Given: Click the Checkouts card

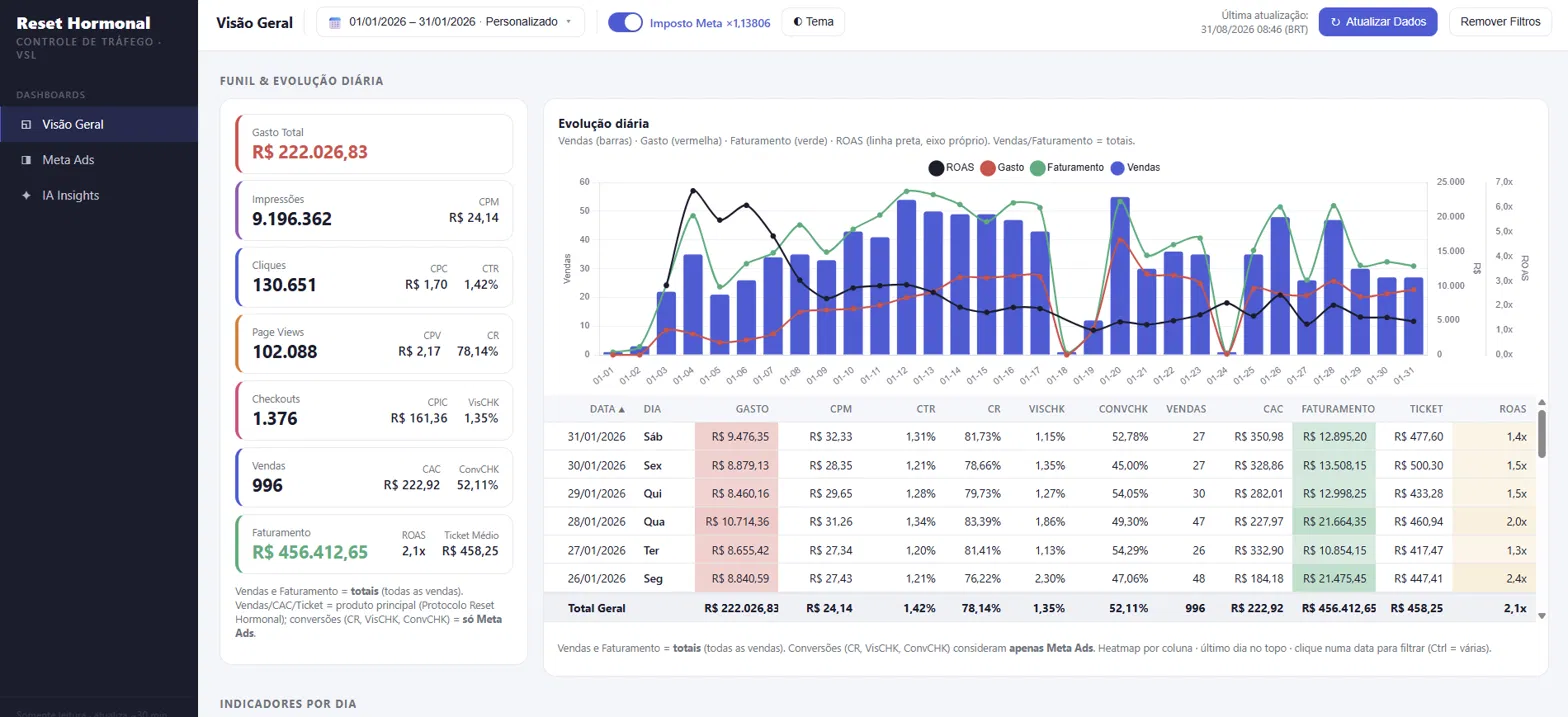Looking at the screenshot, I should tap(374, 410).
